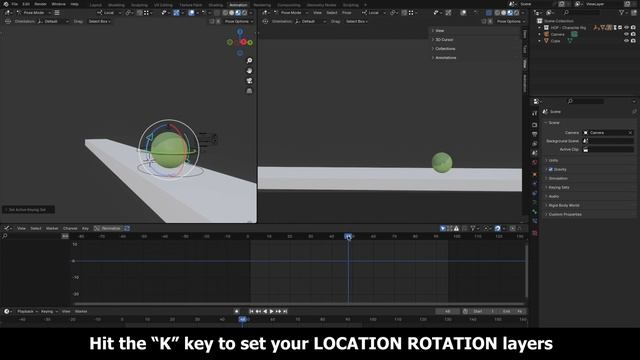Image resolution: width=640 pixels, height=360 pixels.
Task: Hide Cube object in viewport
Action: click(627, 41)
